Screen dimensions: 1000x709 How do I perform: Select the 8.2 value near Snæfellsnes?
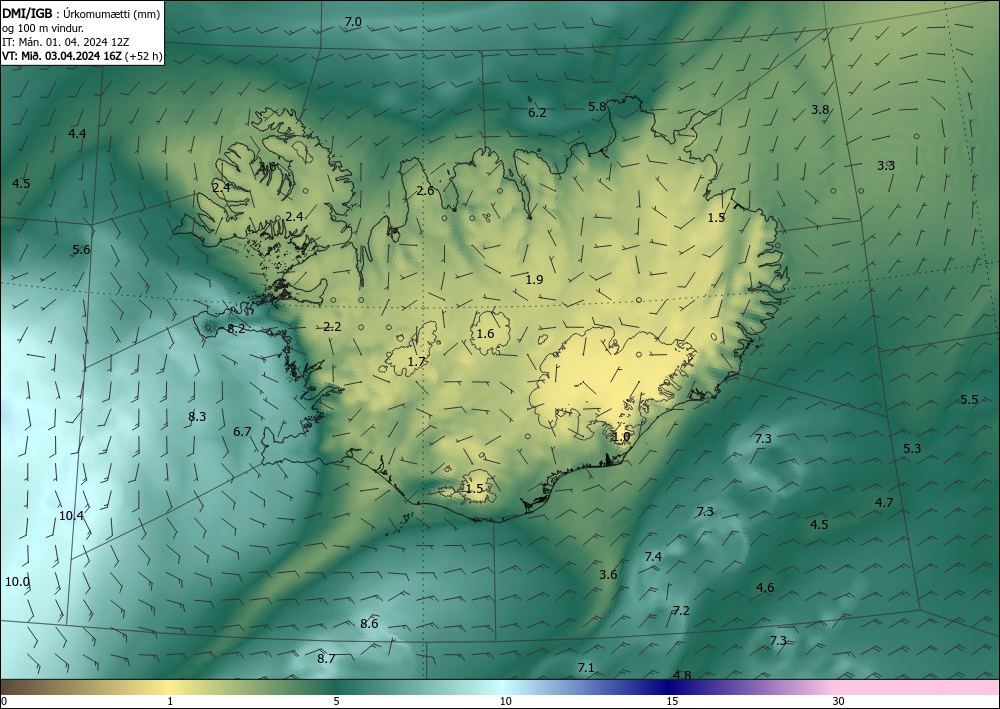pyautogui.click(x=236, y=329)
